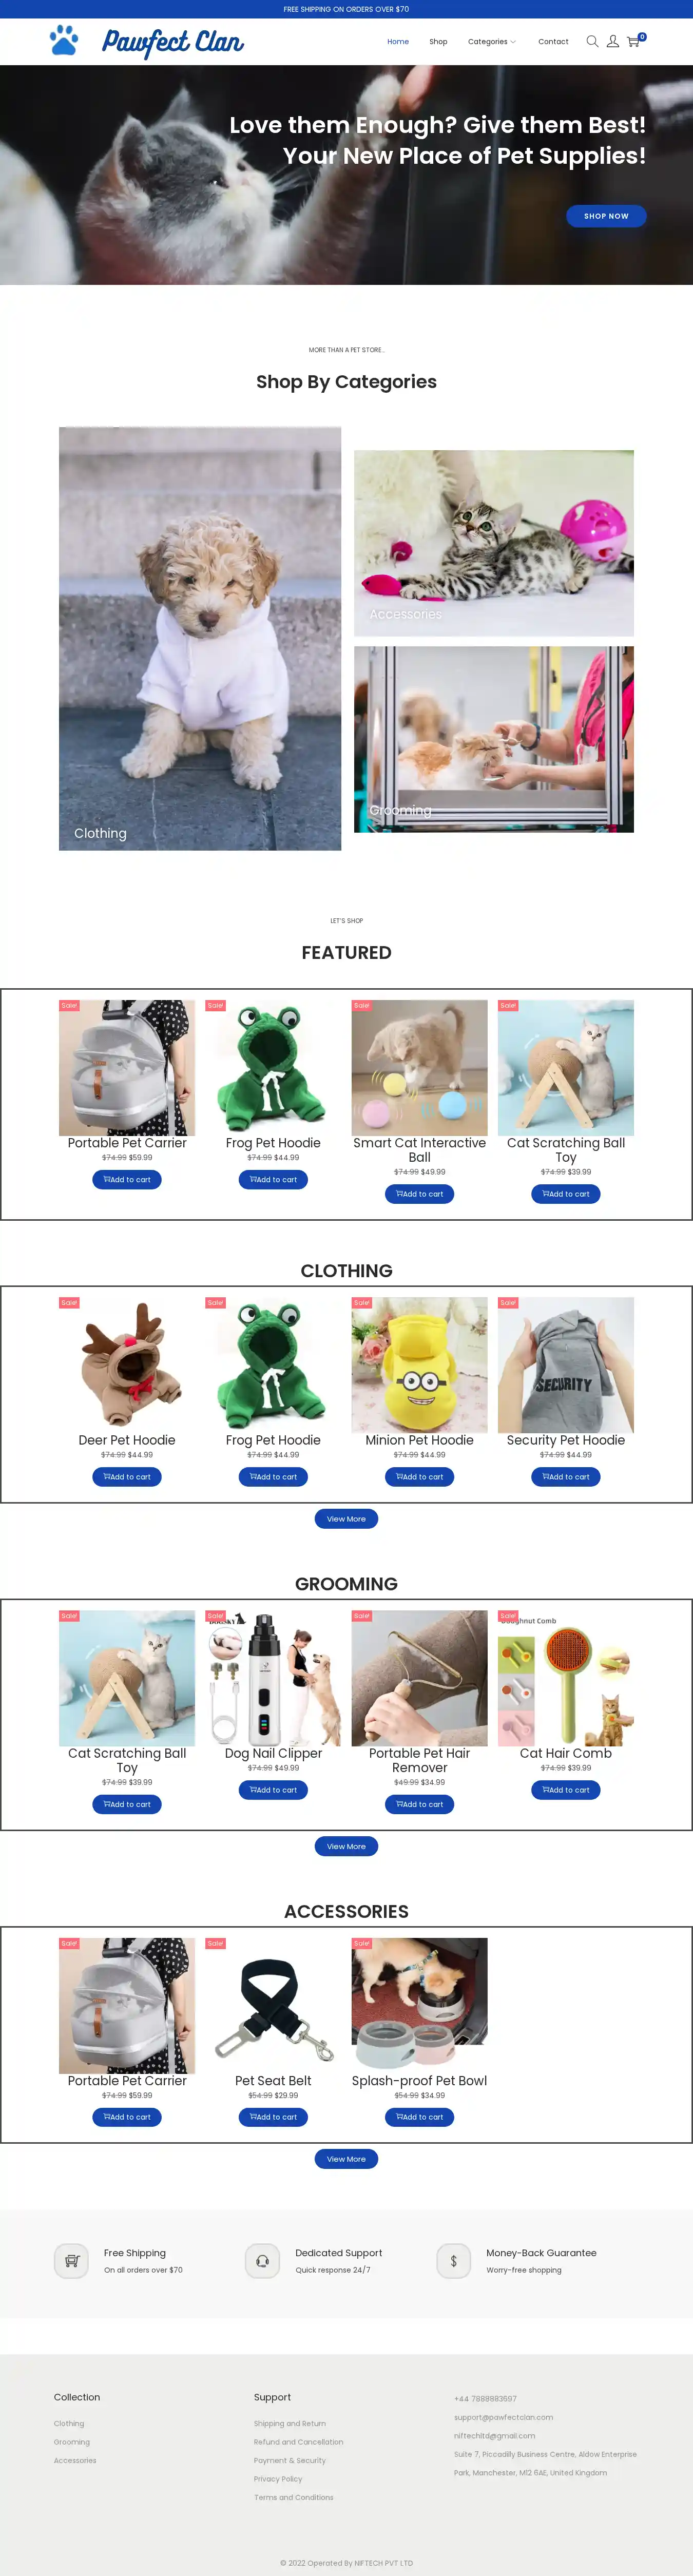Screen dimensions: 693x2576
Task: Add Pet Seat Belt to cart
Action: 273,2116
